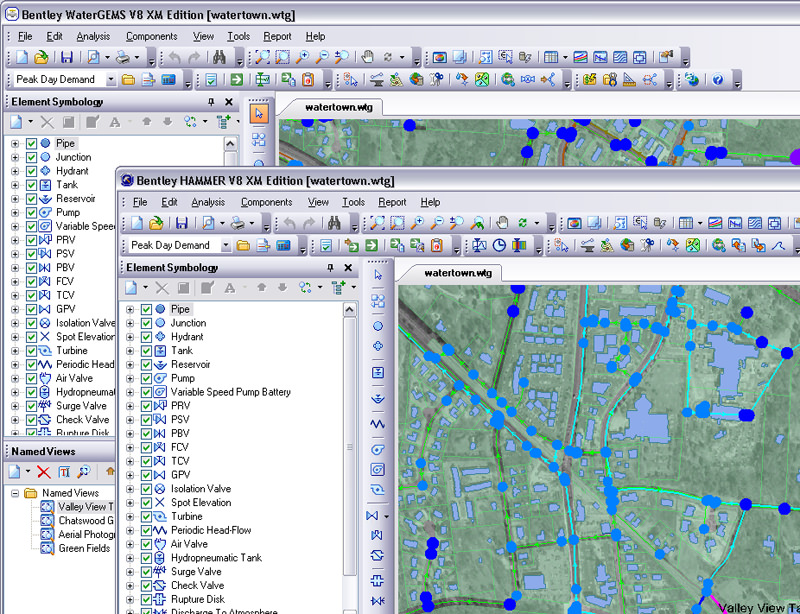Select watertown.wtg tab in HAMMER window
Screen dimensions: 800x614
click(x=458, y=273)
